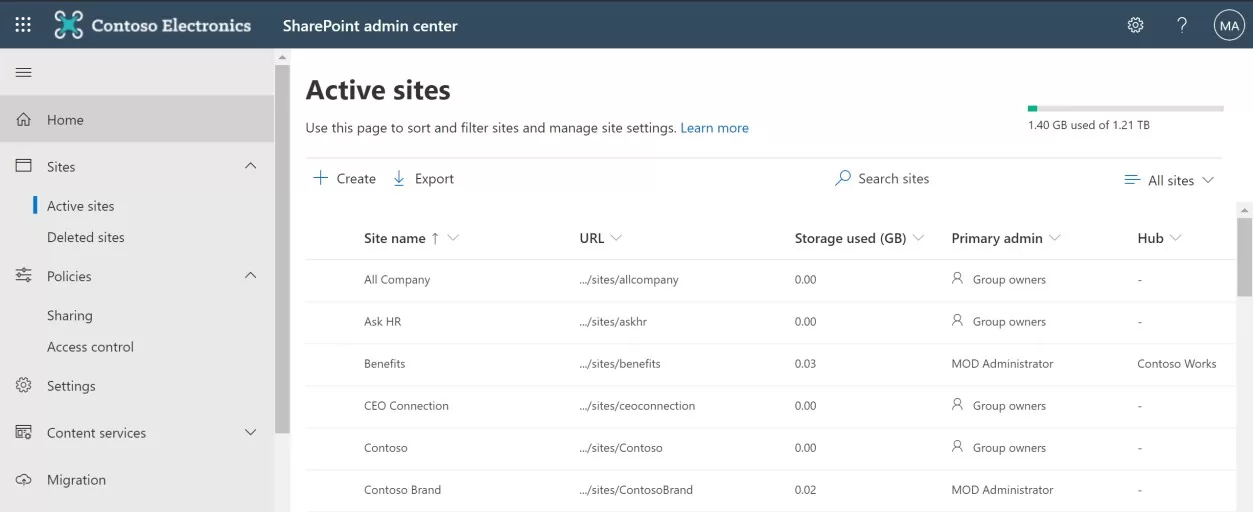Click the .../sites/benefits URL
This screenshot has height=512, width=1253.
(620, 364)
